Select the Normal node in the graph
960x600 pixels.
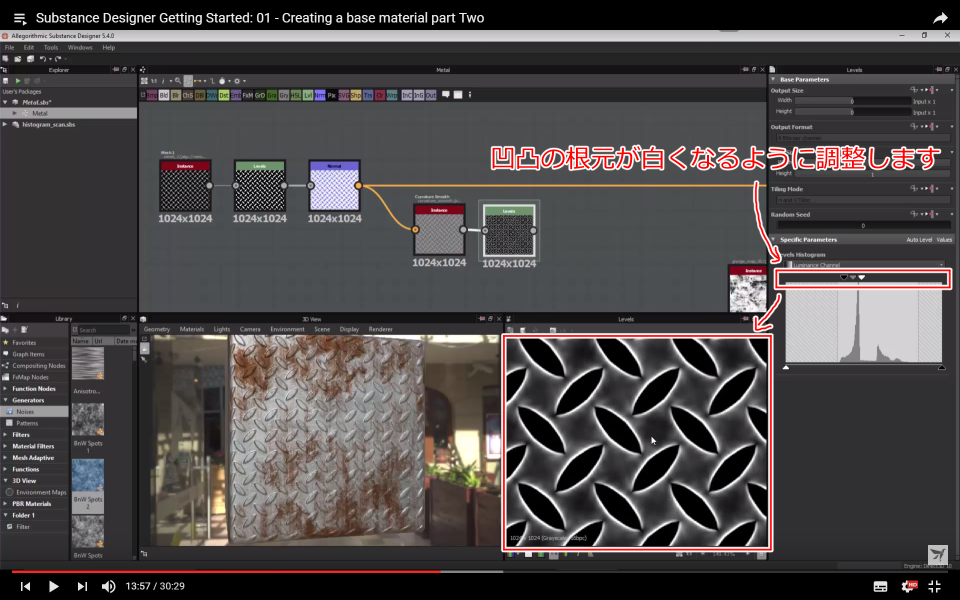click(x=334, y=186)
